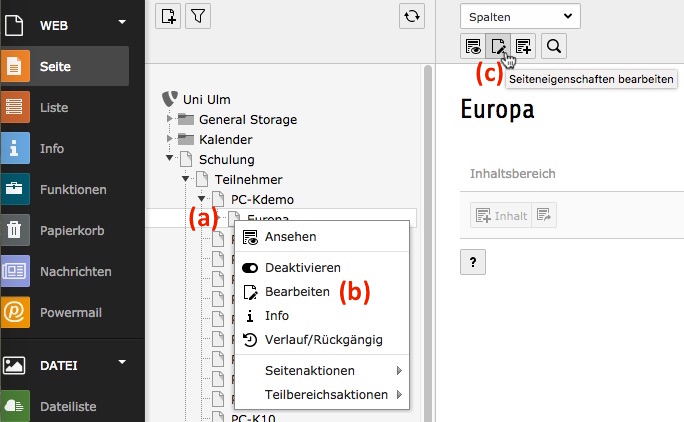Expand the General Storage tree node
This screenshot has width=684, height=422.
point(170,118)
